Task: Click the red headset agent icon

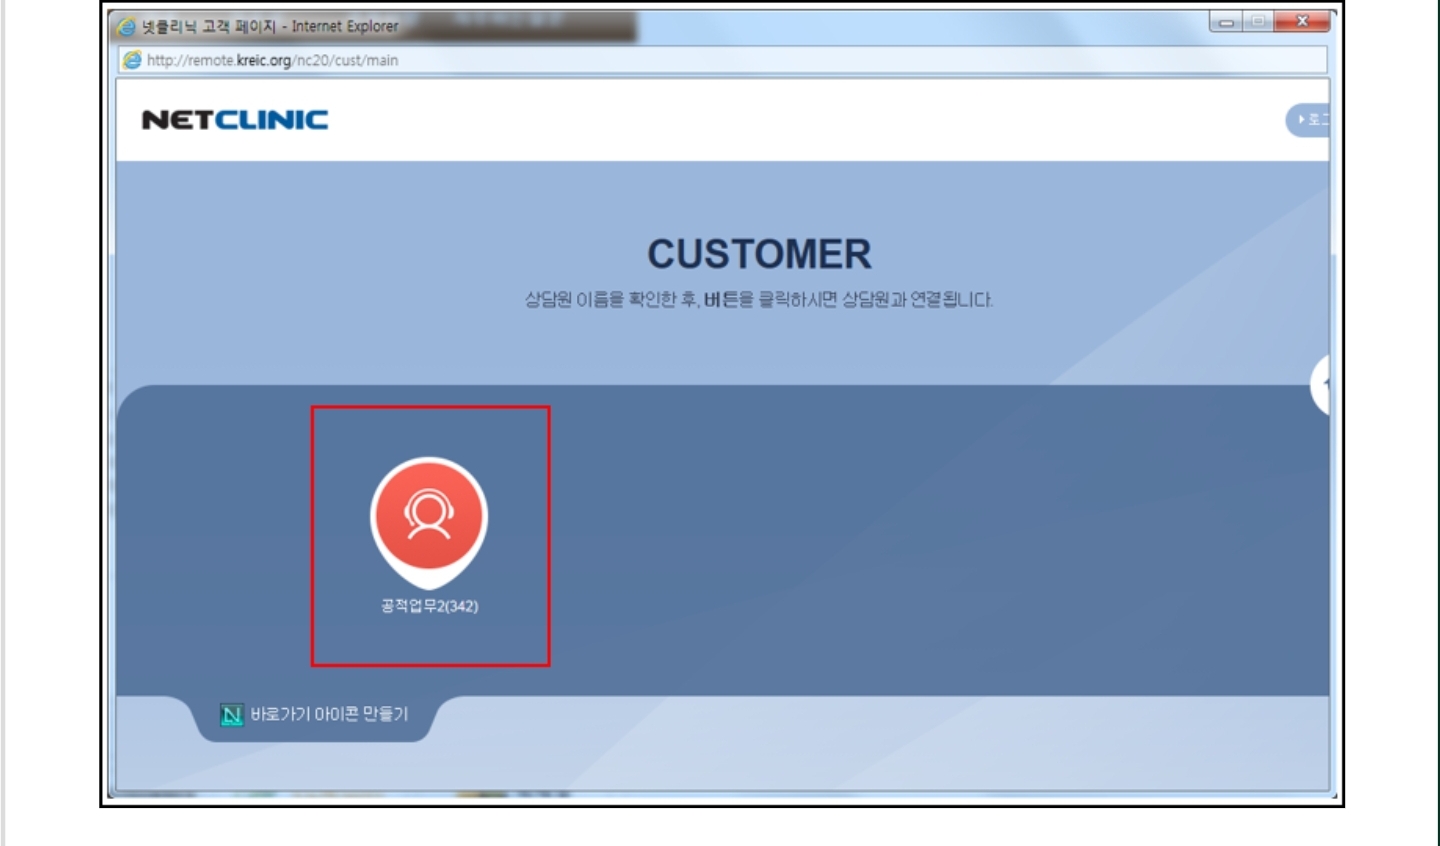Action: 429,521
